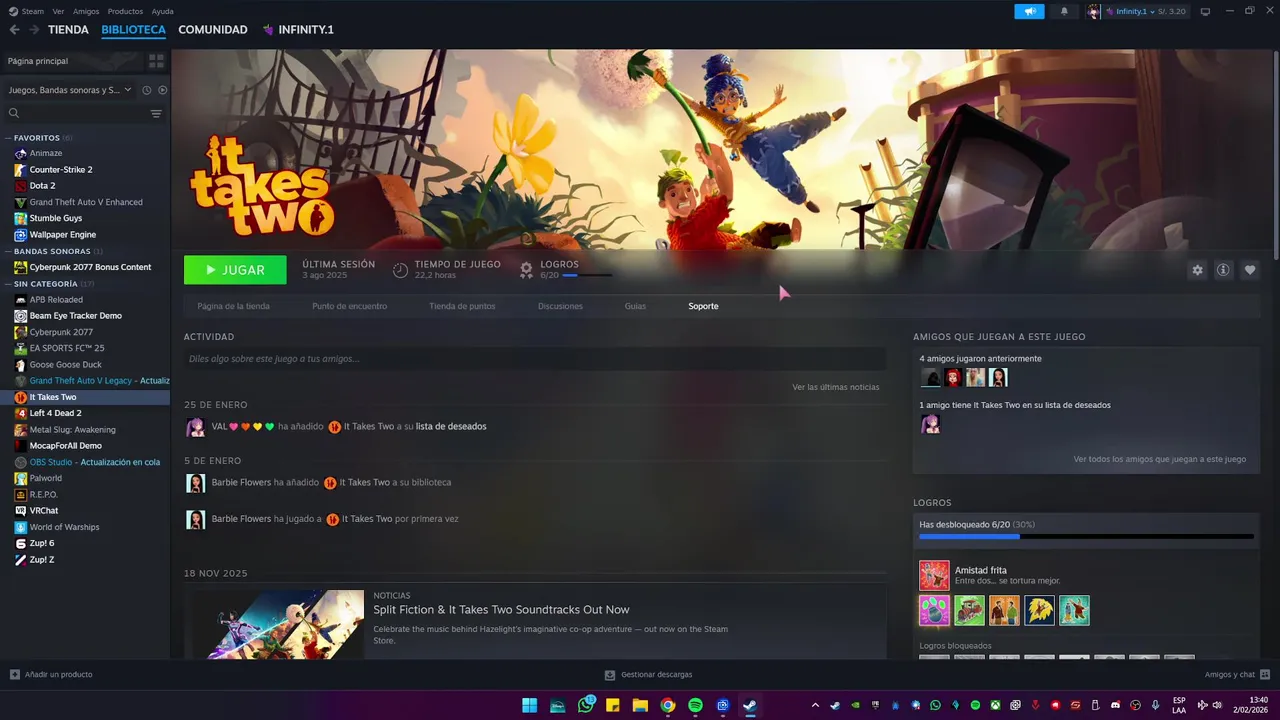Open Amigos y chat icon
Viewport: 1280px width, 720px height.
click(1265, 674)
